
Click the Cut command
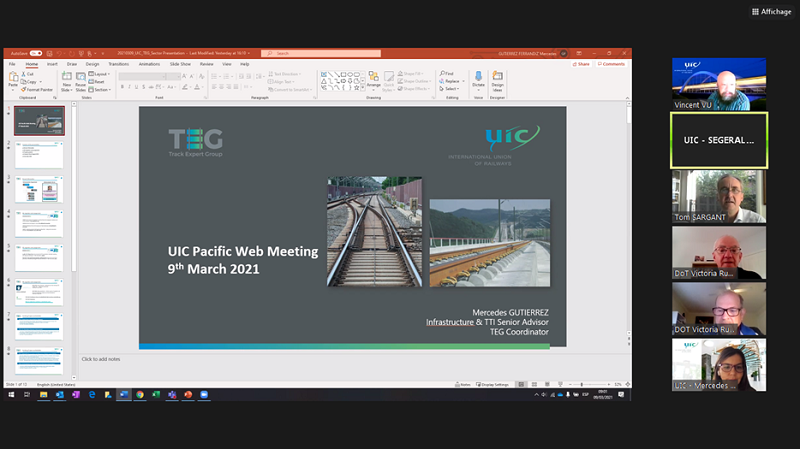pos(28,74)
